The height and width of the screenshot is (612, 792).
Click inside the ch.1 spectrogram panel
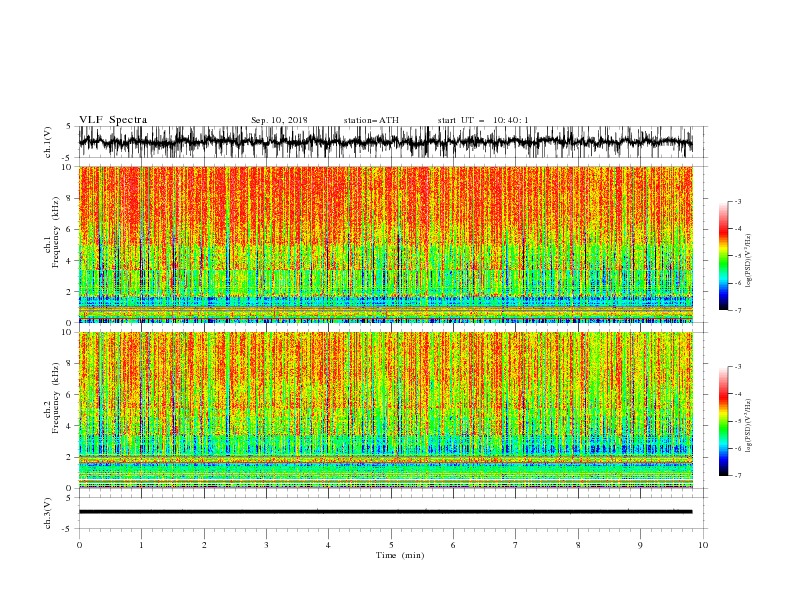pyautogui.click(x=385, y=244)
